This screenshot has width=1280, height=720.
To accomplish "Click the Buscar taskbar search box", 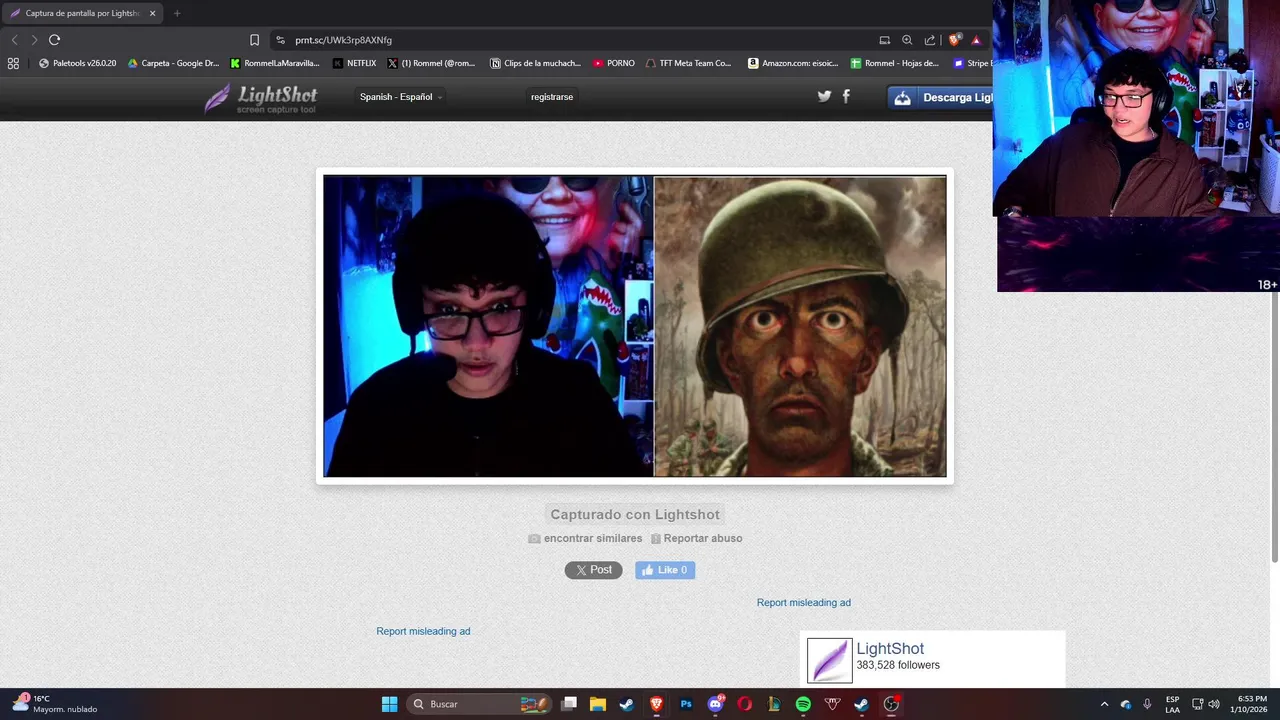I will click(480, 704).
